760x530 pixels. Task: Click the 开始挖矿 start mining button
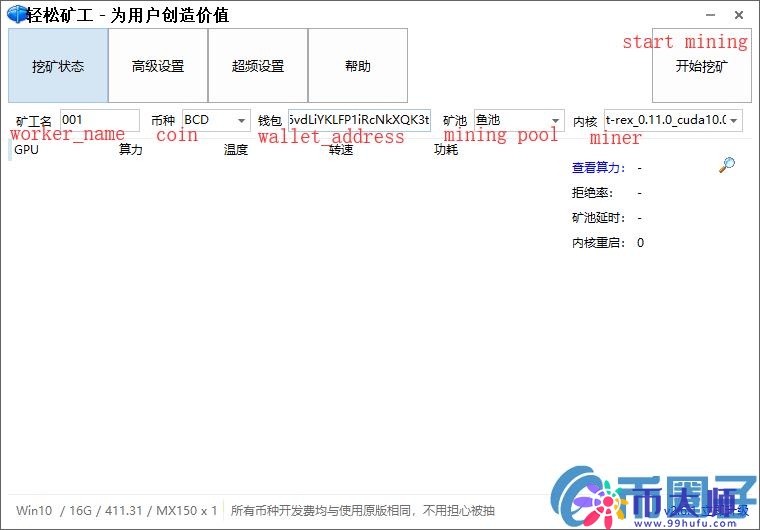point(701,65)
